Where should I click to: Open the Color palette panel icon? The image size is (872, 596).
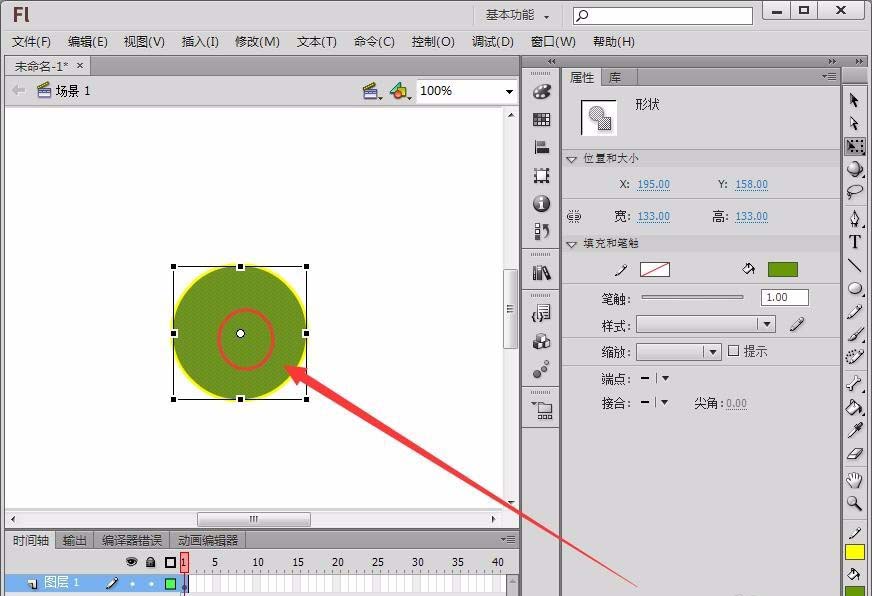[x=541, y=92]
